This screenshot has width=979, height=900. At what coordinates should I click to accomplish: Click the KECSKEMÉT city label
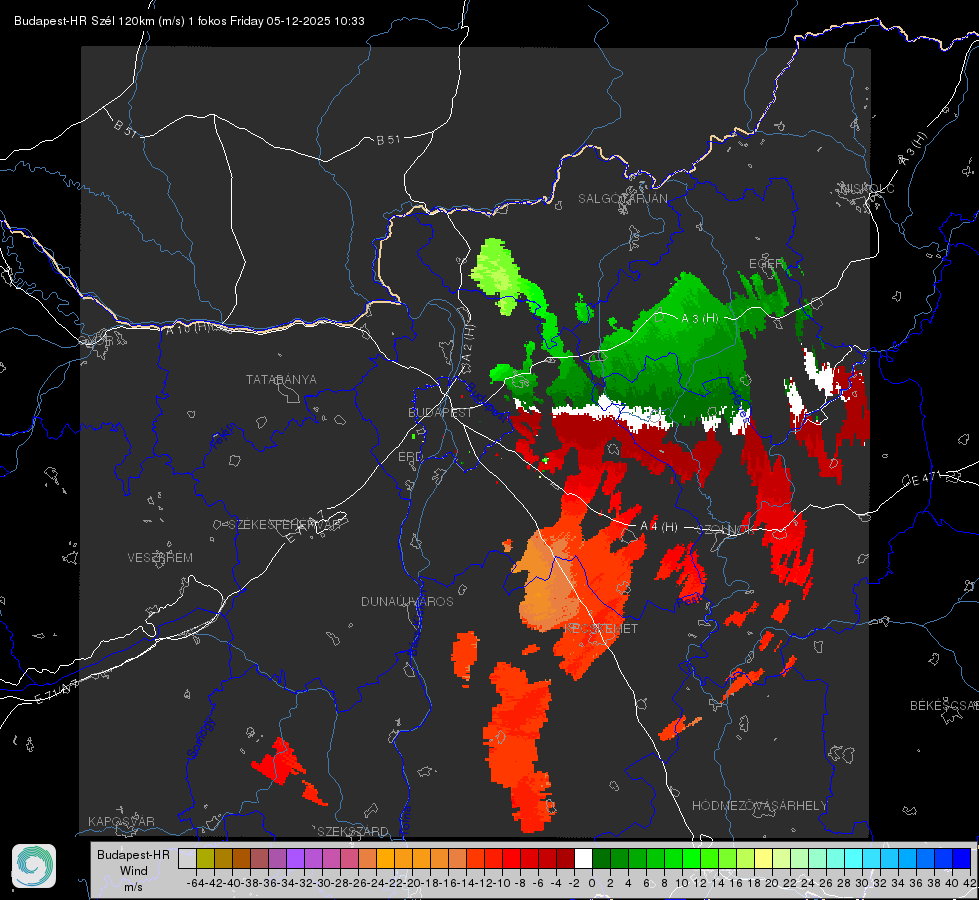(x=601, y=629)
